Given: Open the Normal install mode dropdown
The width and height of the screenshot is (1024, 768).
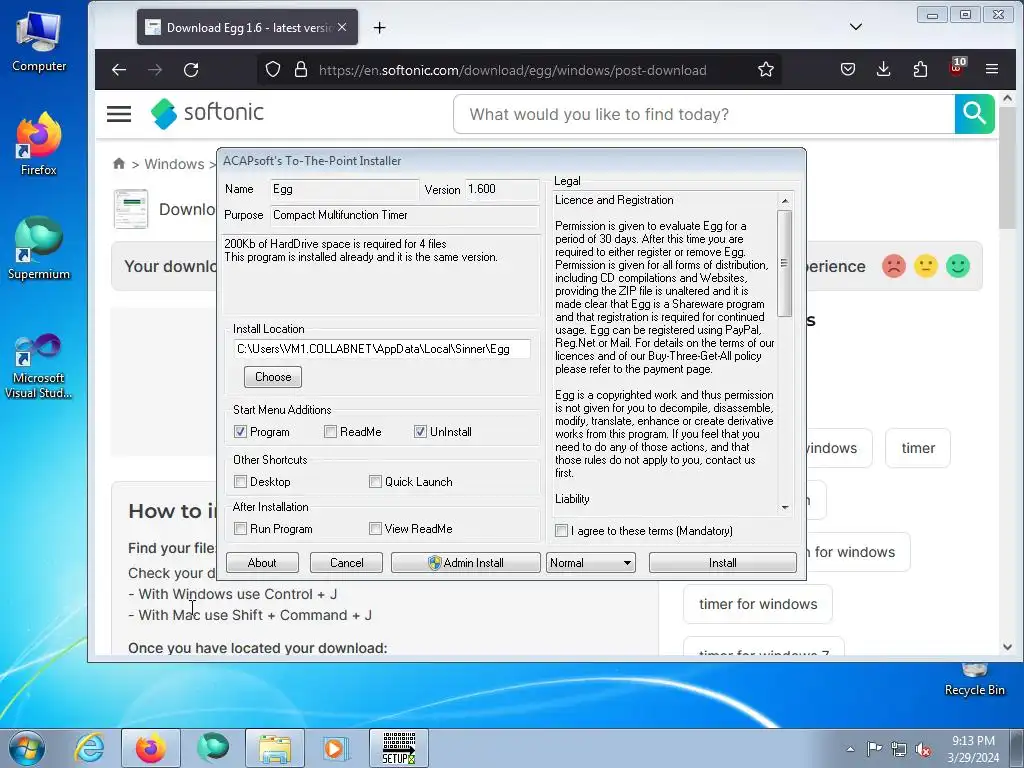Looking at the screenshot, I should [x=590, y=562].
